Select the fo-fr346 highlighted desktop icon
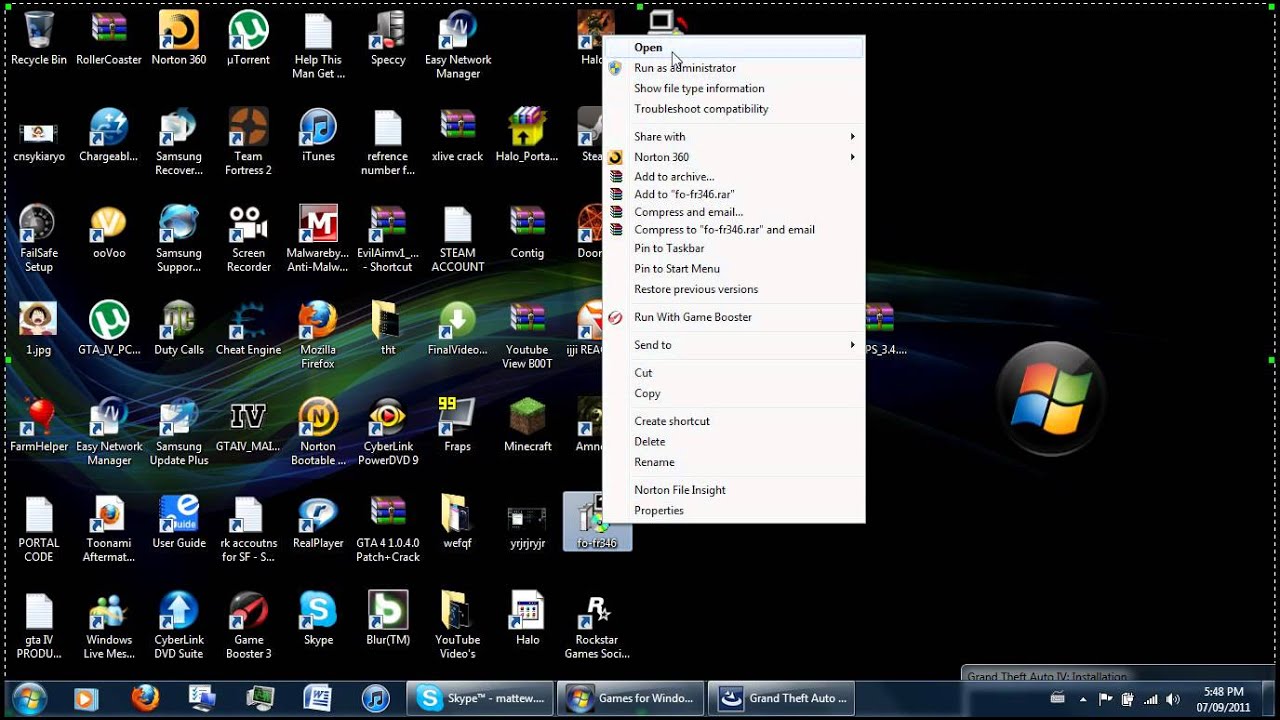 click(x=597, y=522)
